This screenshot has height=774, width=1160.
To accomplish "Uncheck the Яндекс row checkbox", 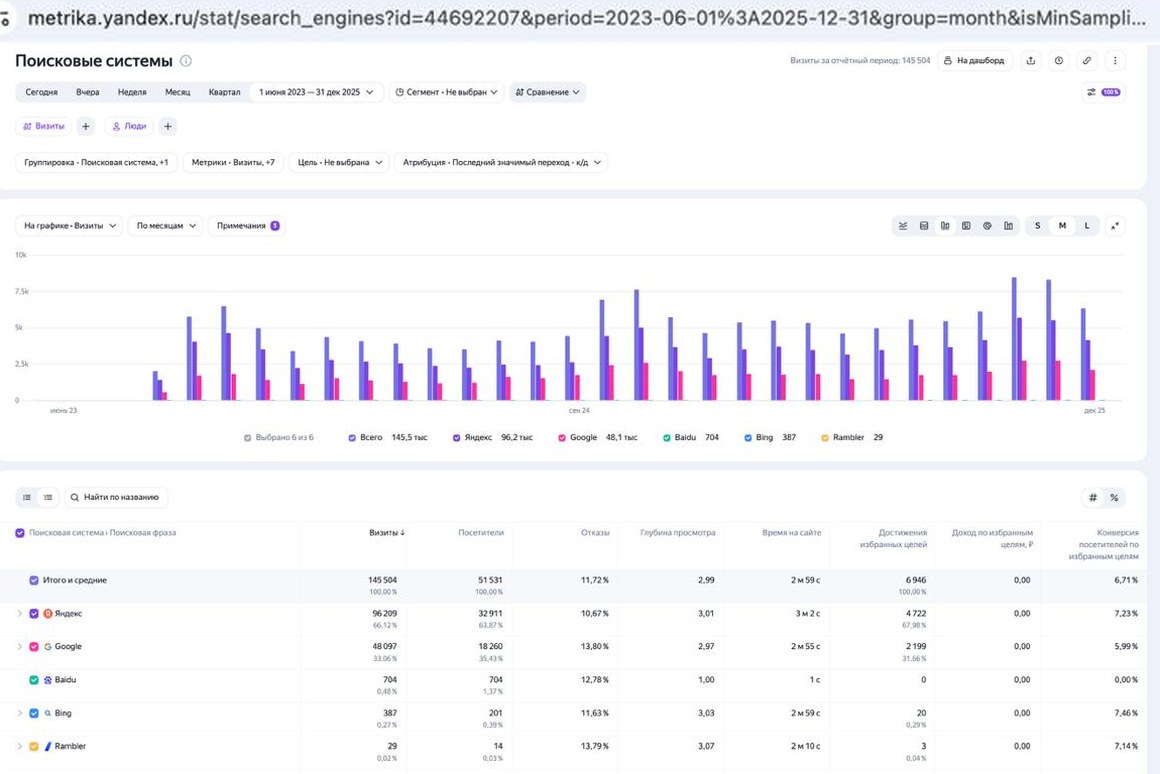I will [x=34, y=613].
